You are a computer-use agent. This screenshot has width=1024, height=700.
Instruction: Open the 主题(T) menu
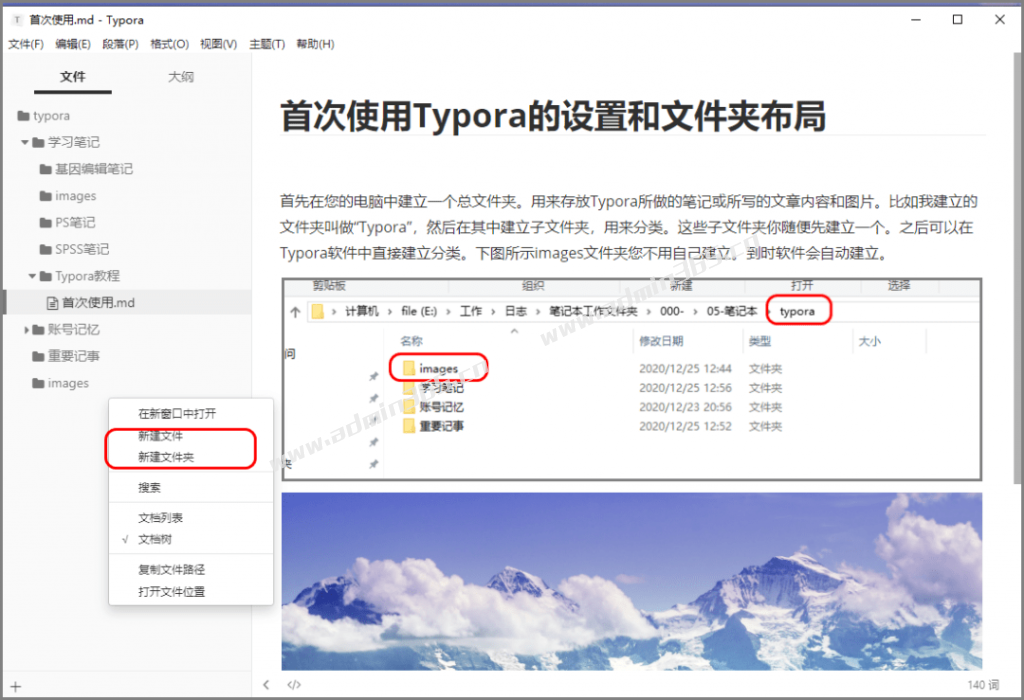click(266, 44)
